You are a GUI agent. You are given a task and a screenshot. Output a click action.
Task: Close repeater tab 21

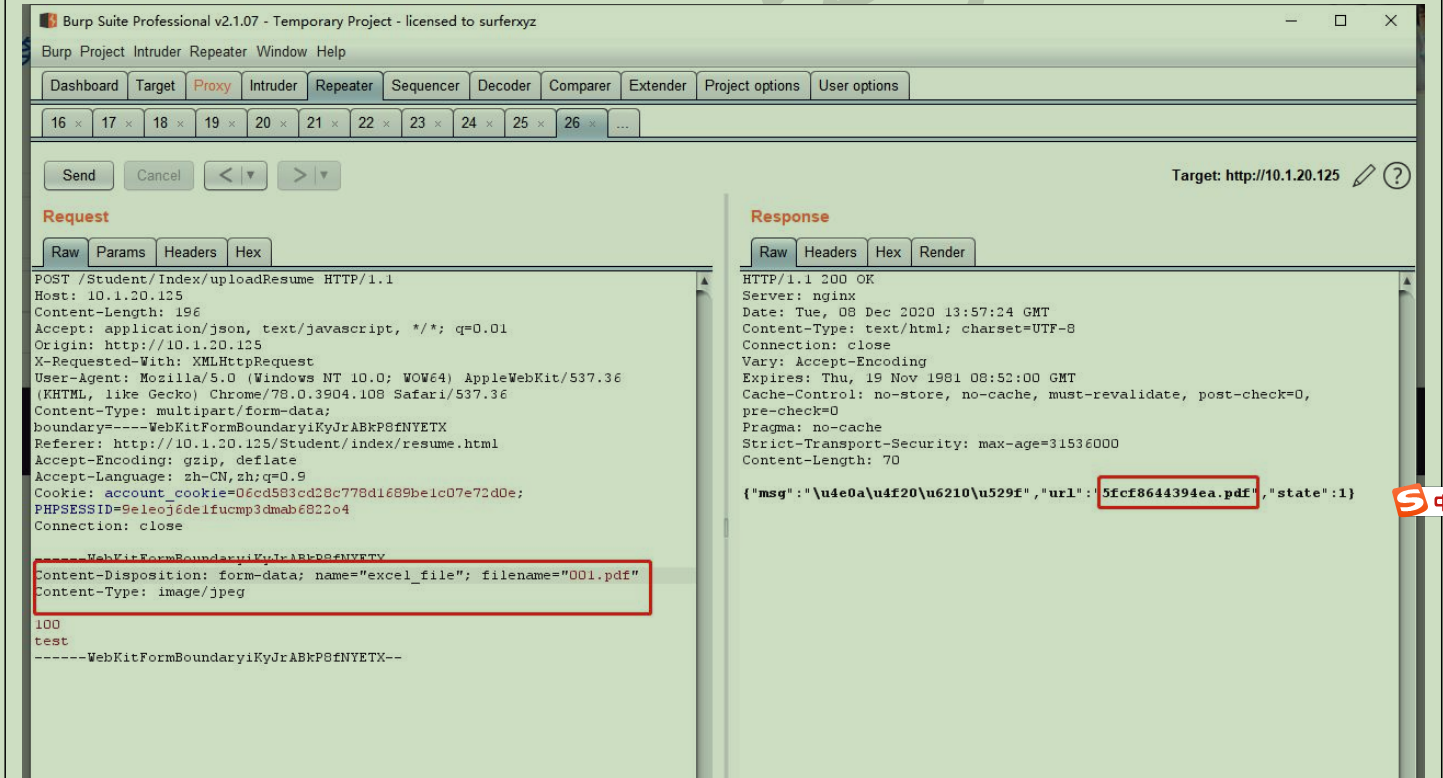[335, 124]
